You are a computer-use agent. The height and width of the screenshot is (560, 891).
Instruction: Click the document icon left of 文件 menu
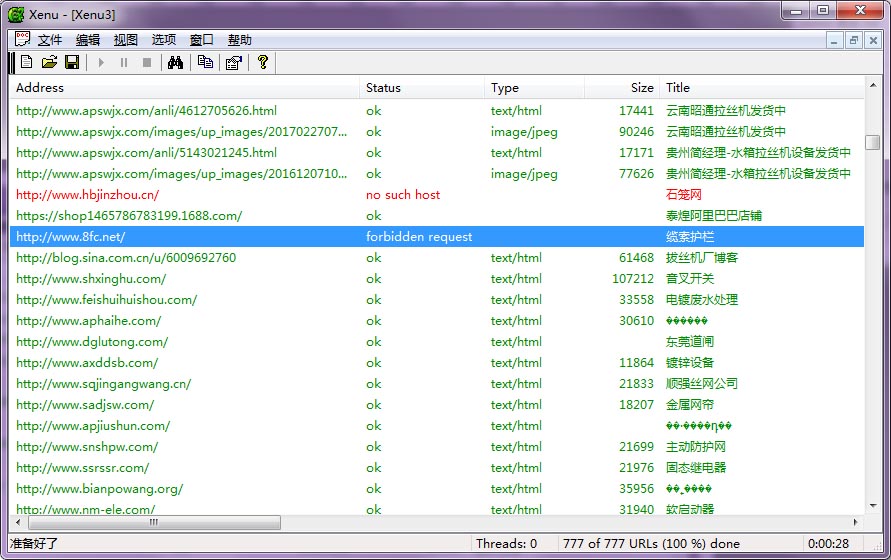click(x=22, y=39)
